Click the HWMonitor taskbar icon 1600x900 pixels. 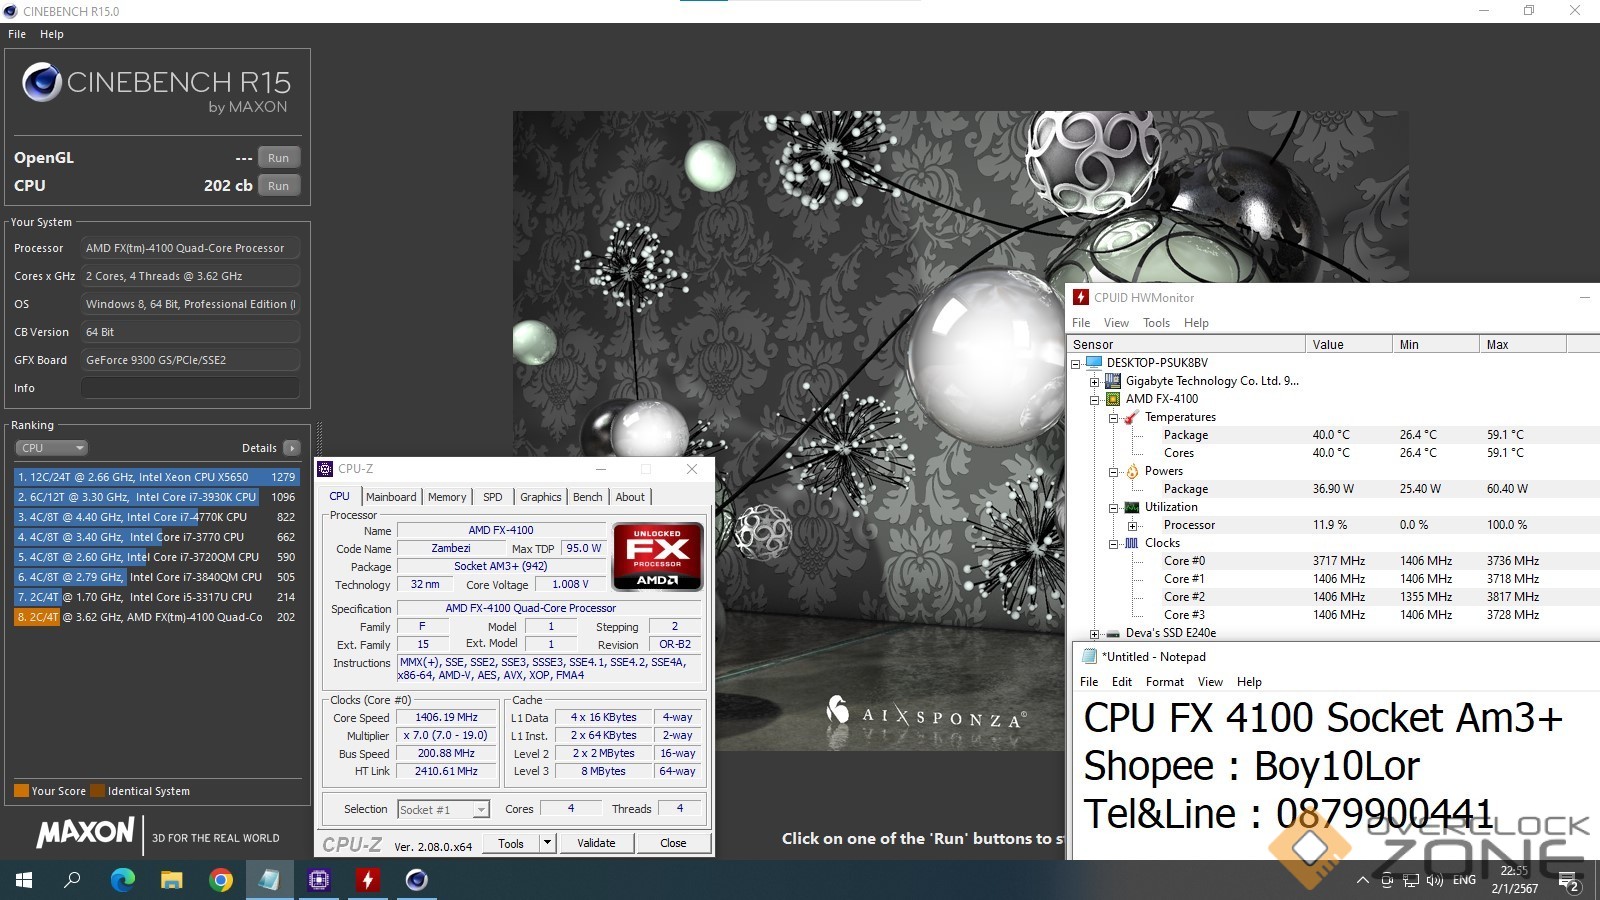point(368,880)
